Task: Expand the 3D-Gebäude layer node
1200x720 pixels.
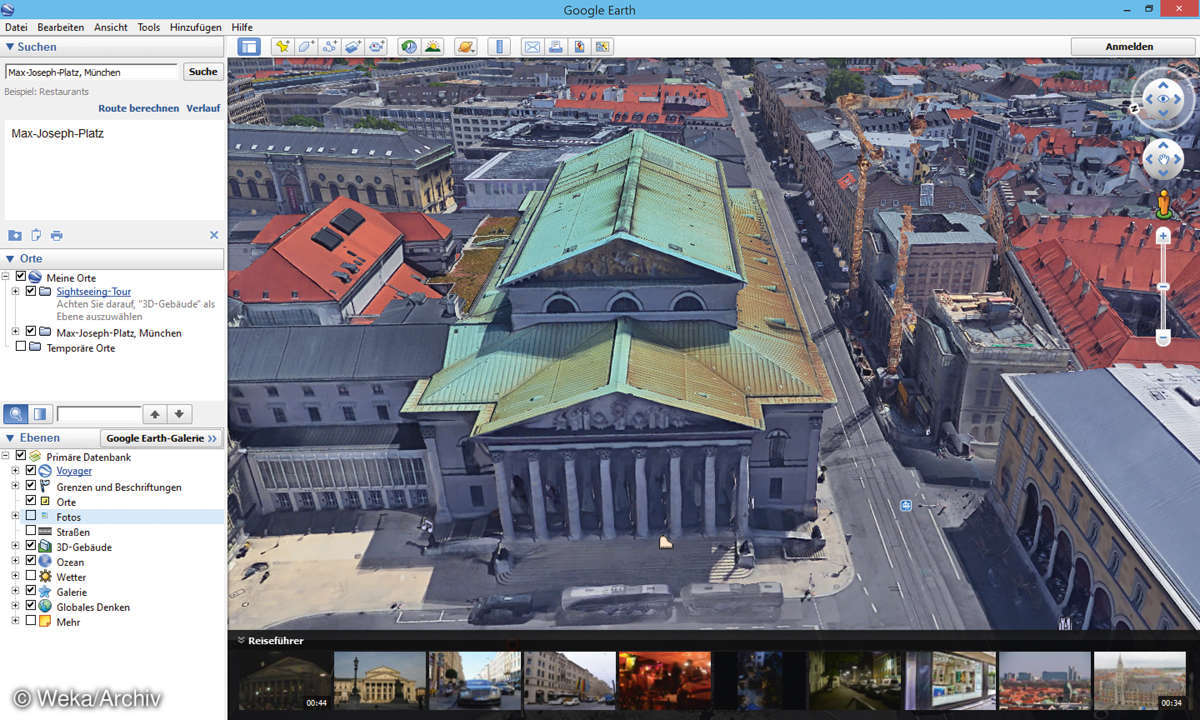Action: point(15,546)
